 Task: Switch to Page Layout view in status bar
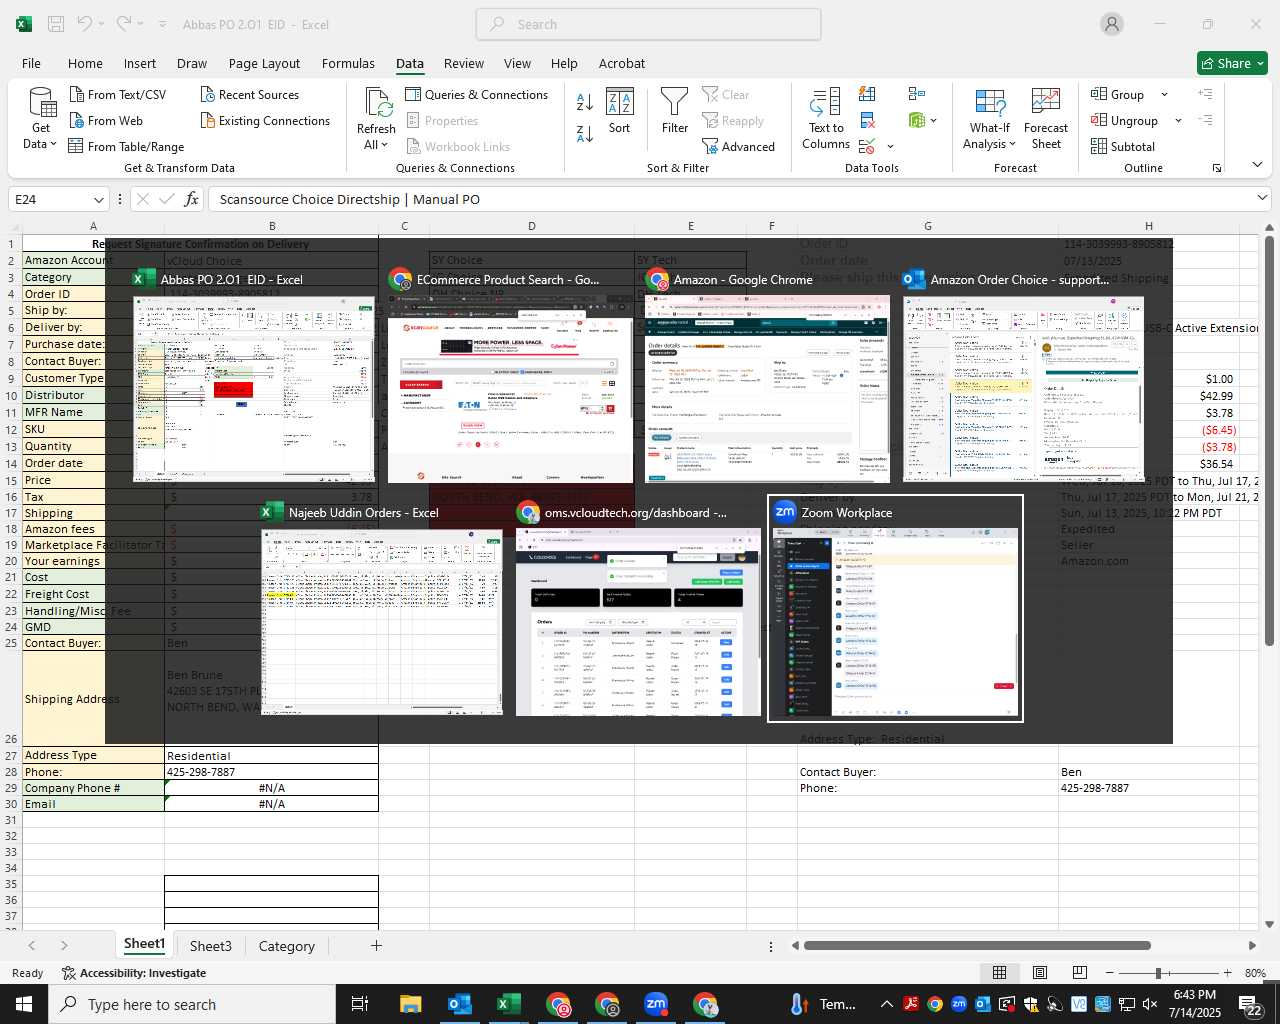point(1040,973)
